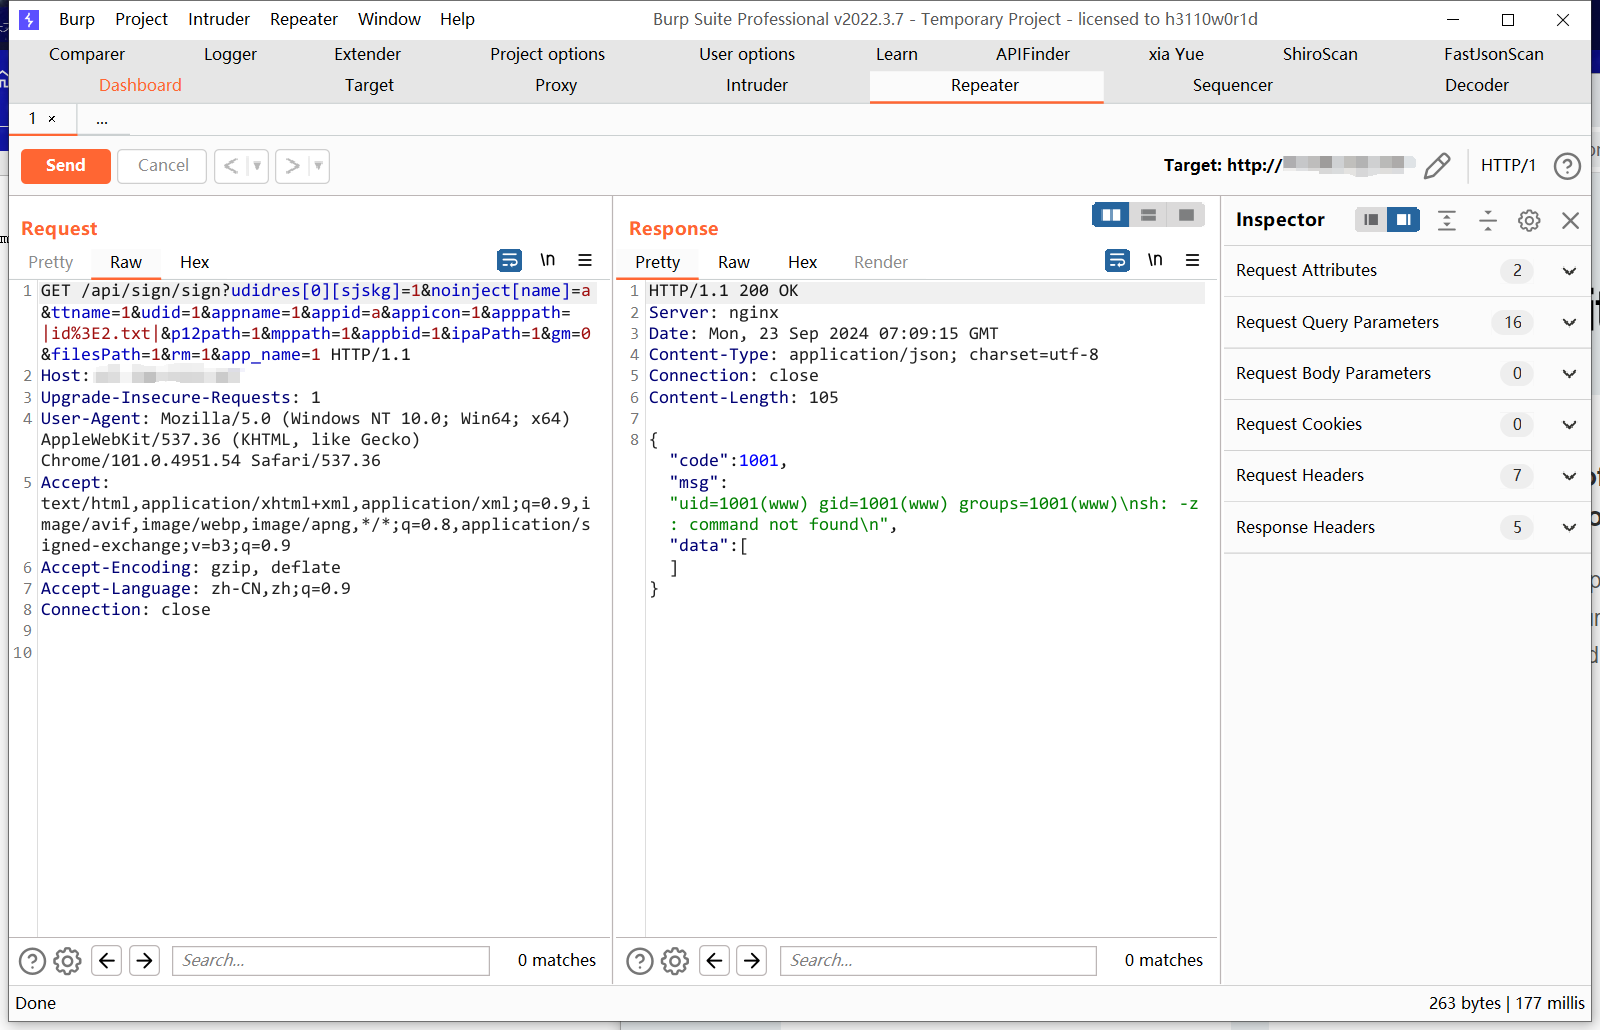Open the Logger tab
This screenshot has width=1600, height=1030.
pos(230,54)
